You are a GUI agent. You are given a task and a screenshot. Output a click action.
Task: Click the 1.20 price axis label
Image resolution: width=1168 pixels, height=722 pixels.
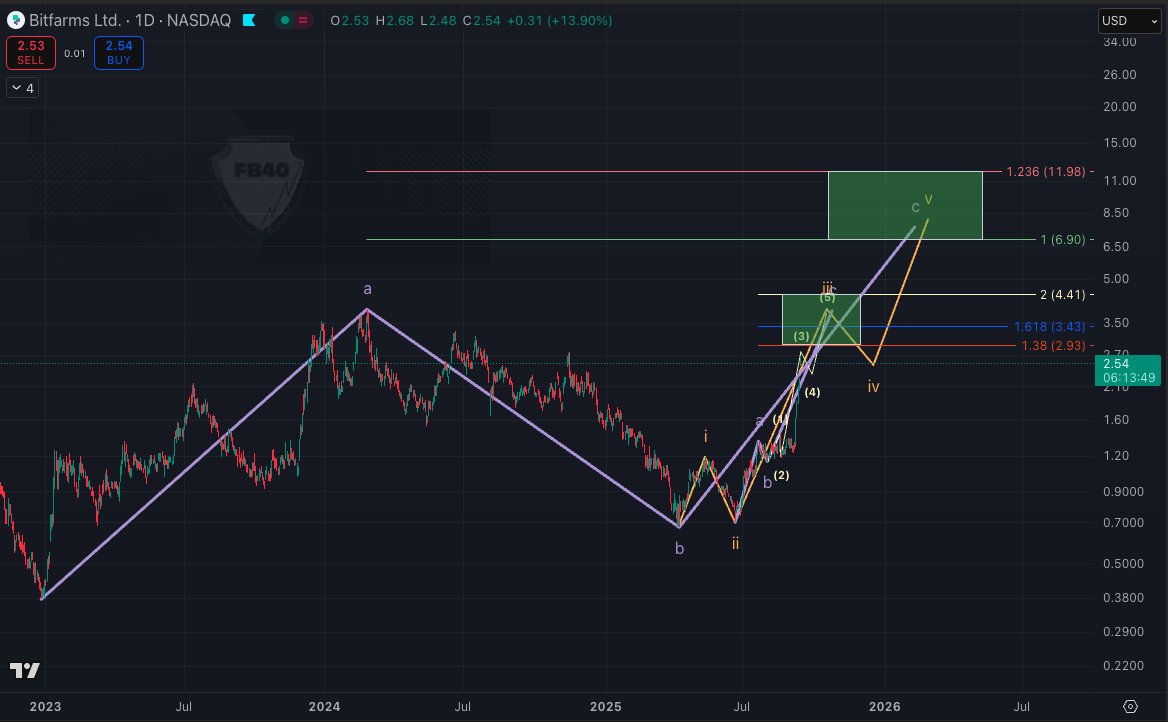click(1116, 455)
